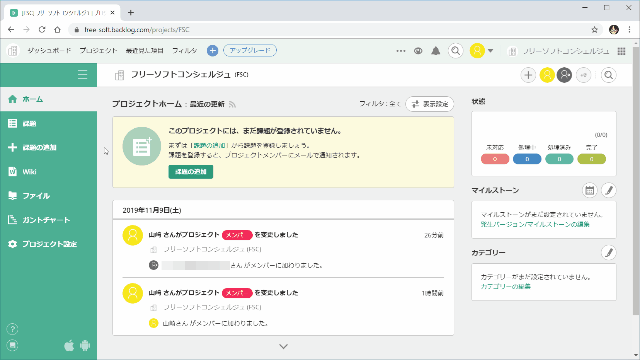
Task: Open milestone calendar icon
Action: point(589,190)
